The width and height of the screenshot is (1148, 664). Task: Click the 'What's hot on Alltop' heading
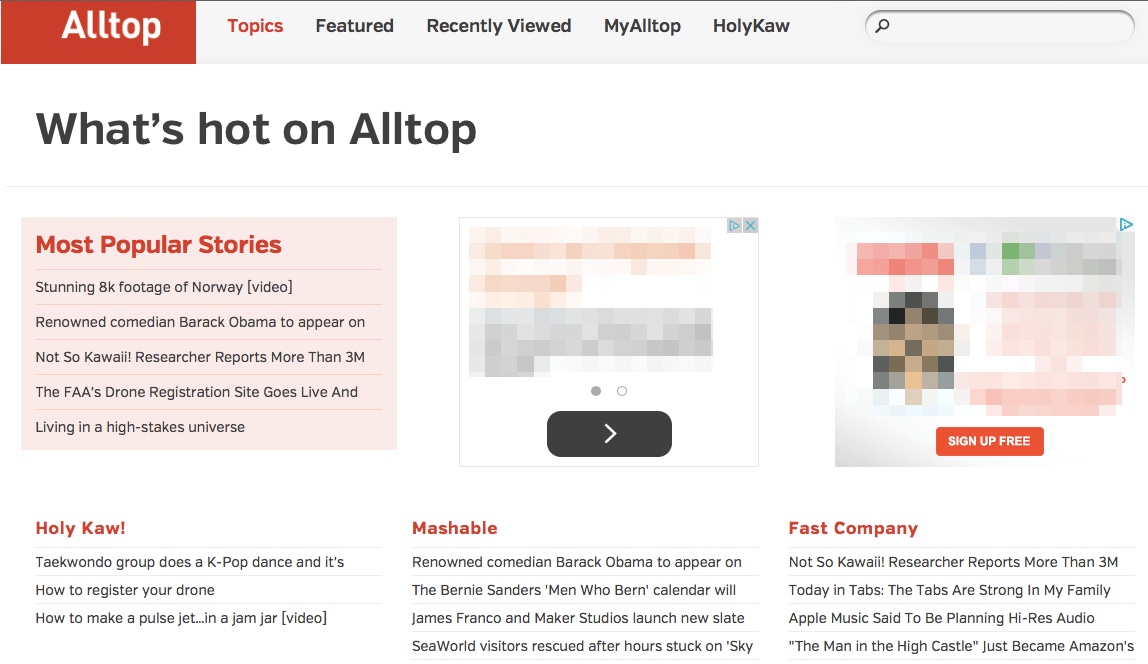click(256, 130)
